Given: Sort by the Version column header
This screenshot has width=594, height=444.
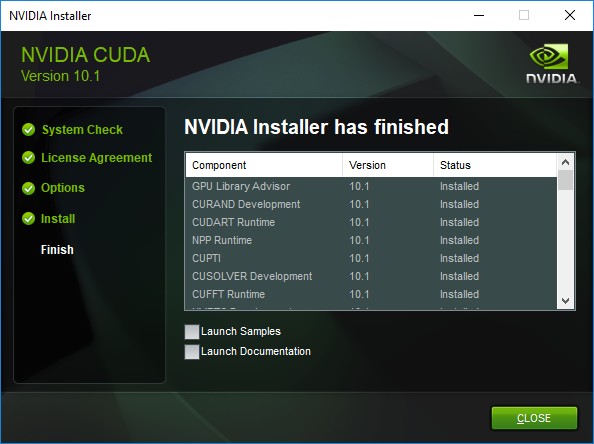Looking at the screenshot, I should [x=388, y=165].
